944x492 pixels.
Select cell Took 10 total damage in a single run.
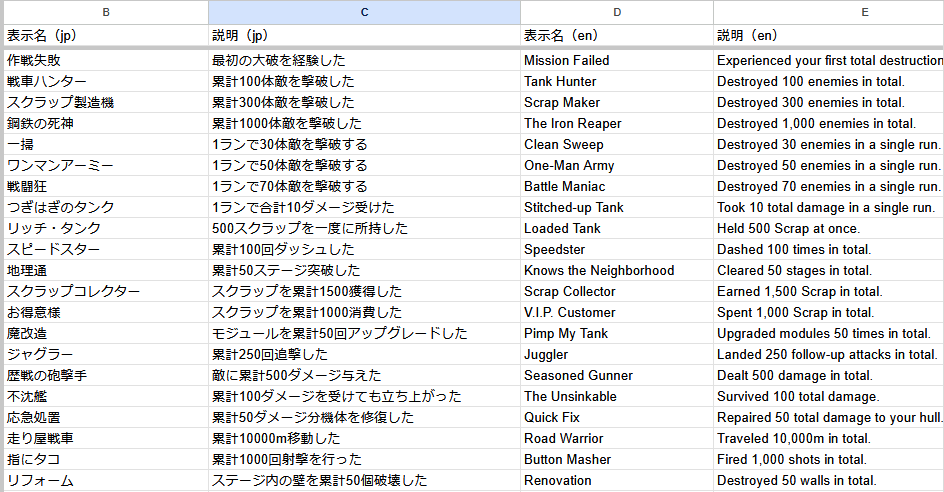(829, 208)
